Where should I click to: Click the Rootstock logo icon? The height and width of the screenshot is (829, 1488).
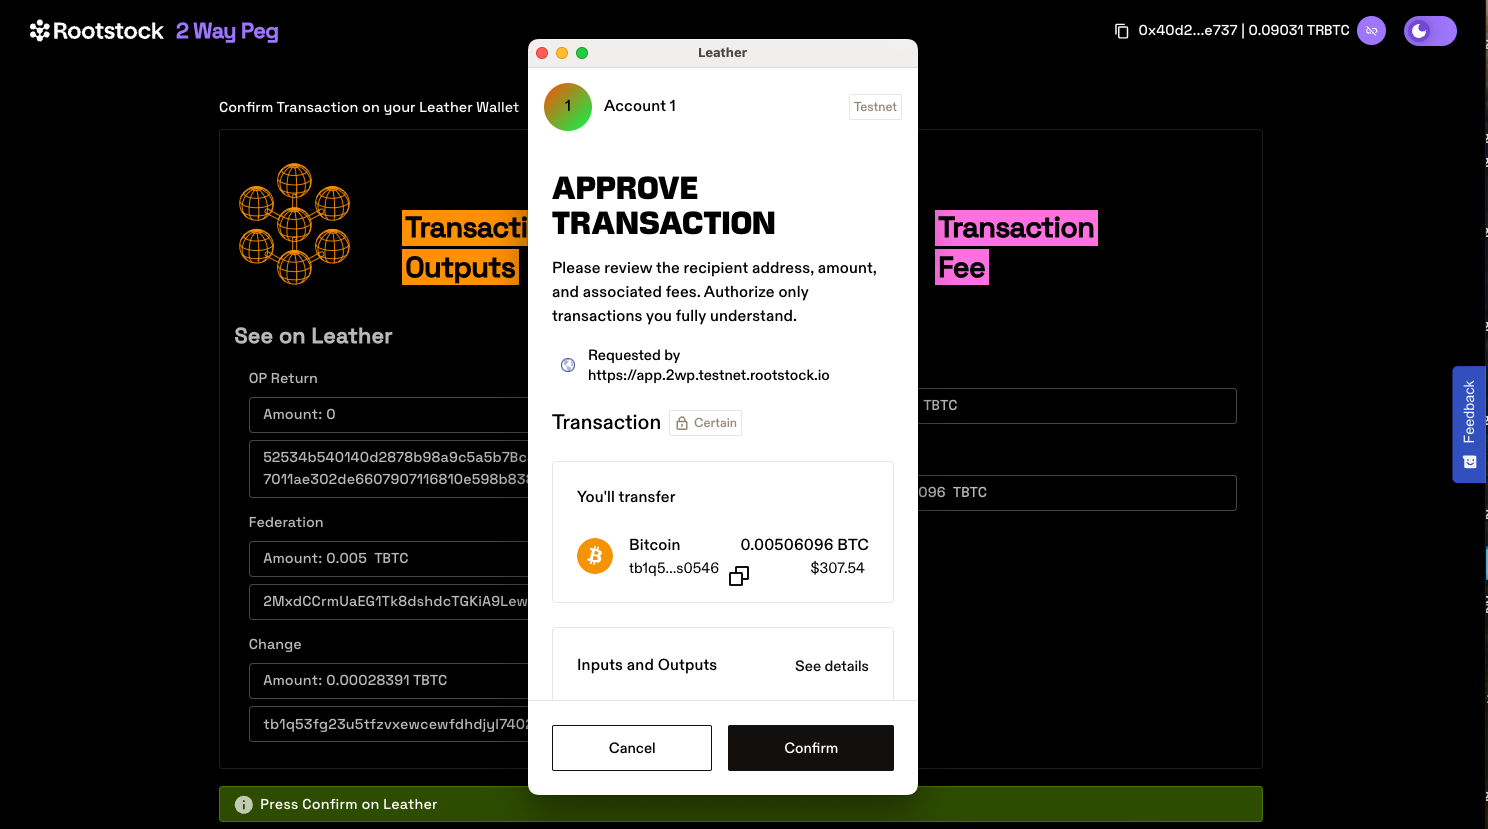40,31
